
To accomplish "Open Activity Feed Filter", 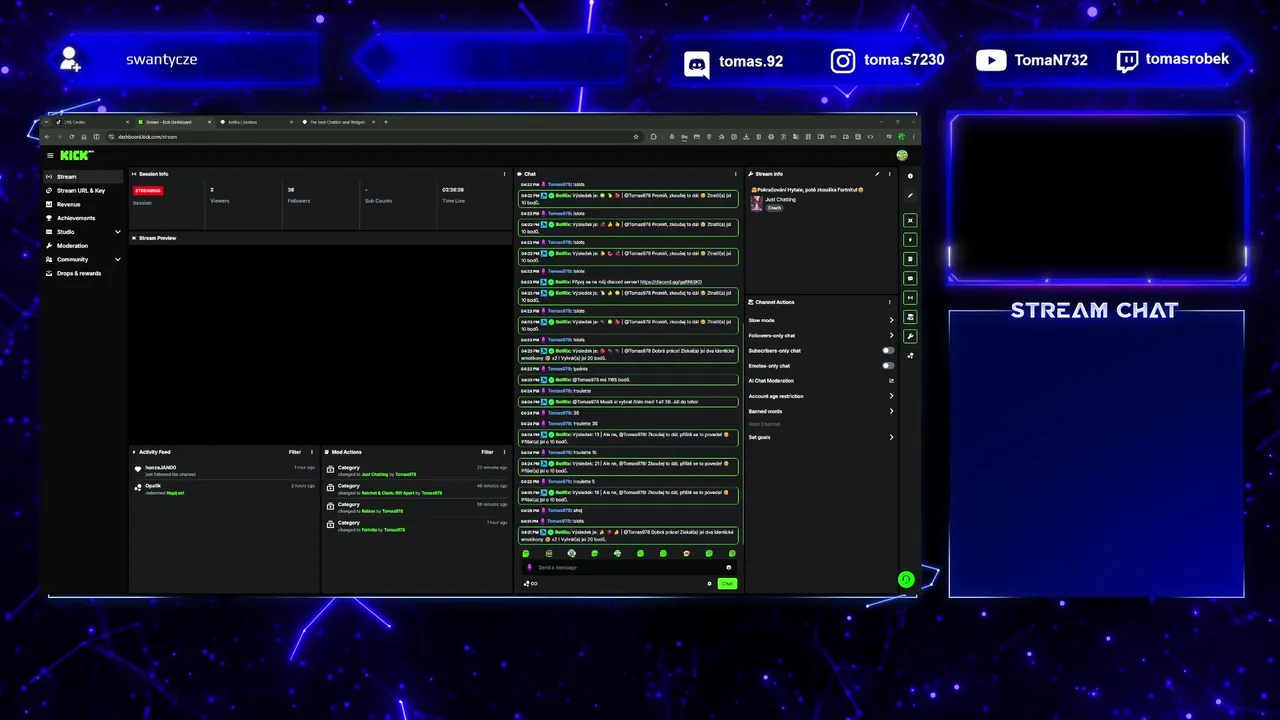I will [x=295, y=452].
